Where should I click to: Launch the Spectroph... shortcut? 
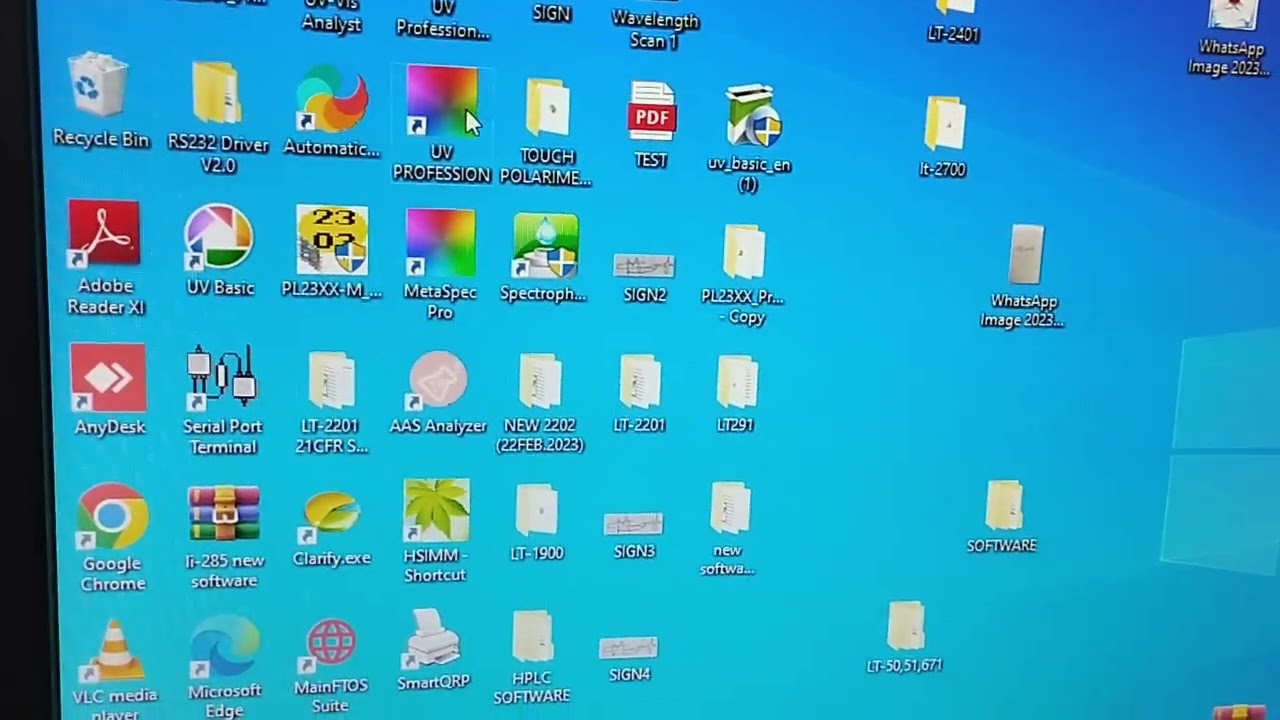click(x=545, y=246)
